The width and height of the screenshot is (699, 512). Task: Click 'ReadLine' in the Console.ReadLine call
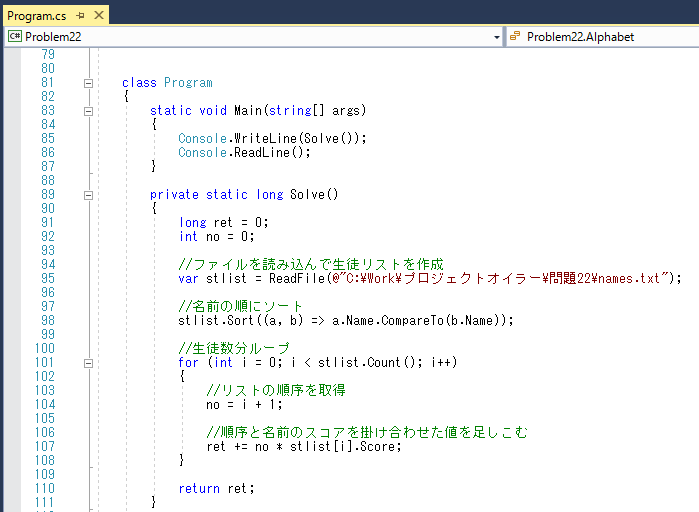pos(262,152)
